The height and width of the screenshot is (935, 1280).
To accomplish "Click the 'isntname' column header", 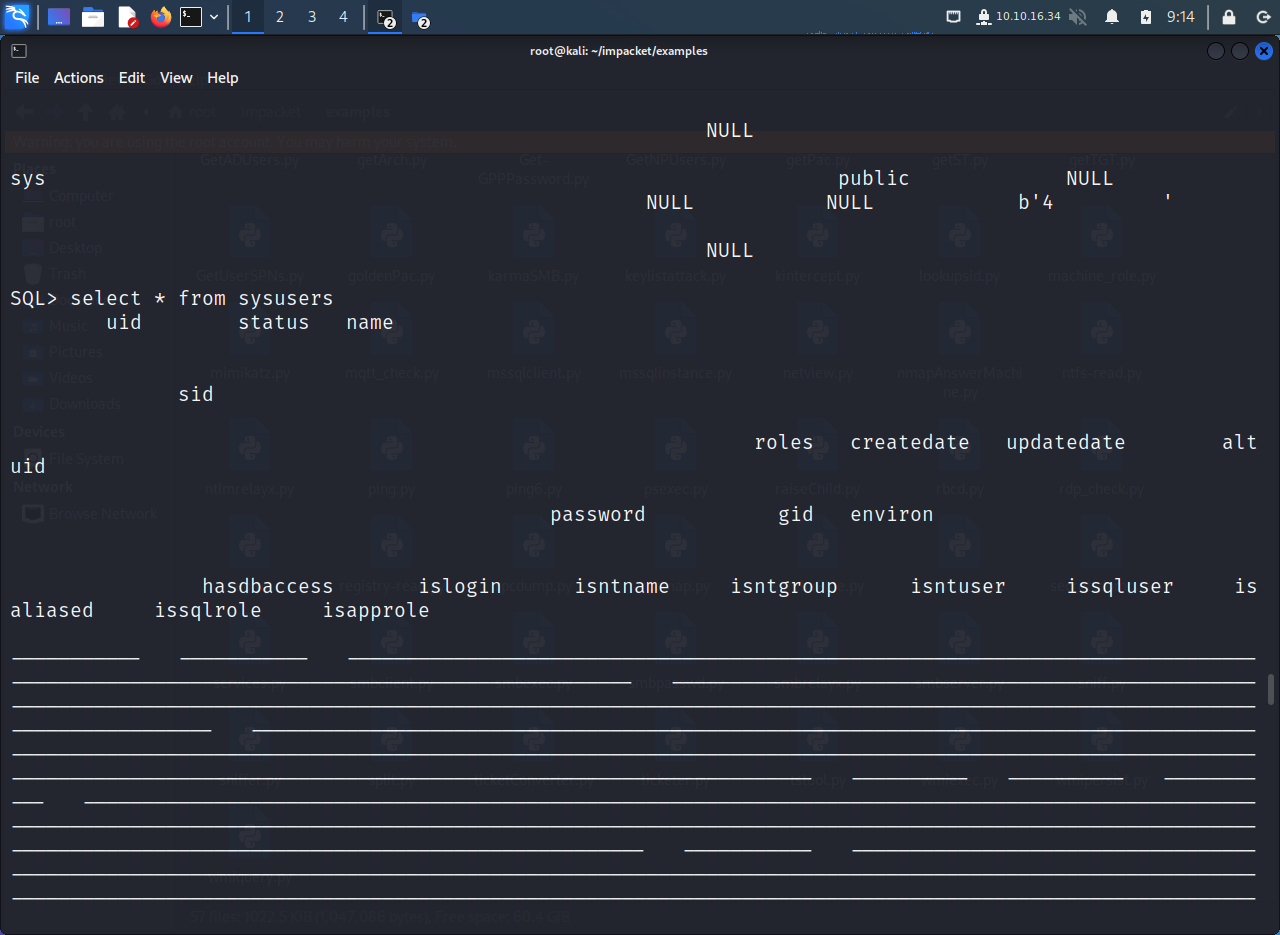I will [x=622, y=586].
